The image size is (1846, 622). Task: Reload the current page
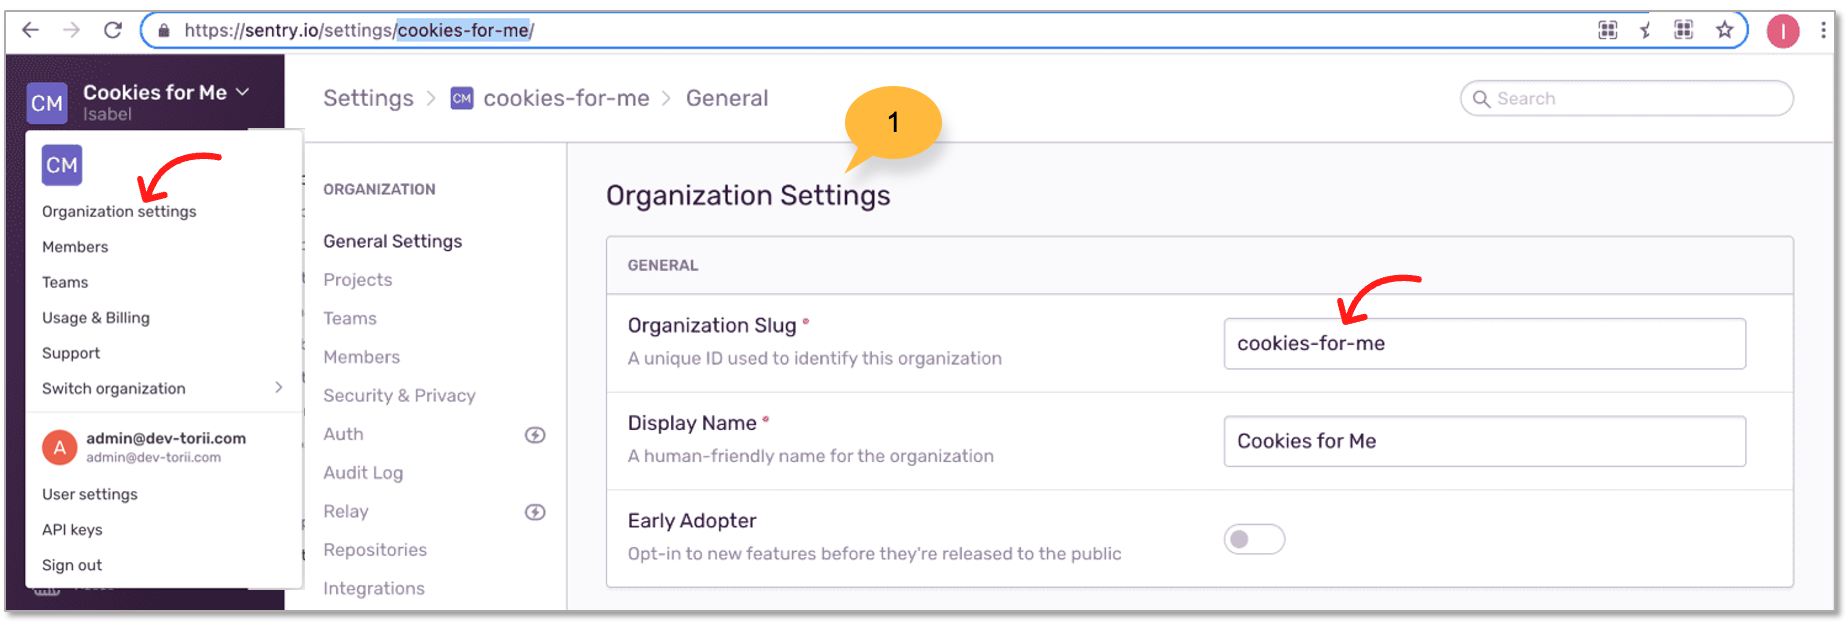pyautogui.click(x=113, y=30)
